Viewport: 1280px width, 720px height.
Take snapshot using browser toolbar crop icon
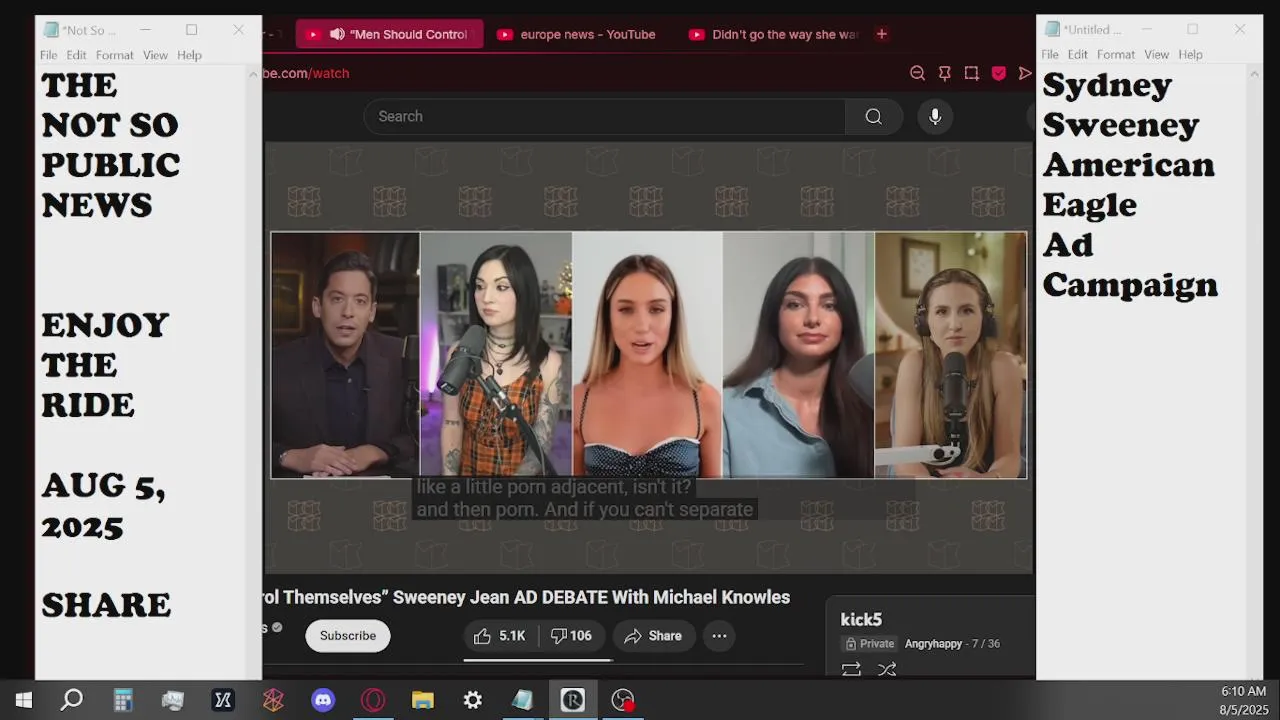point(971,73)
